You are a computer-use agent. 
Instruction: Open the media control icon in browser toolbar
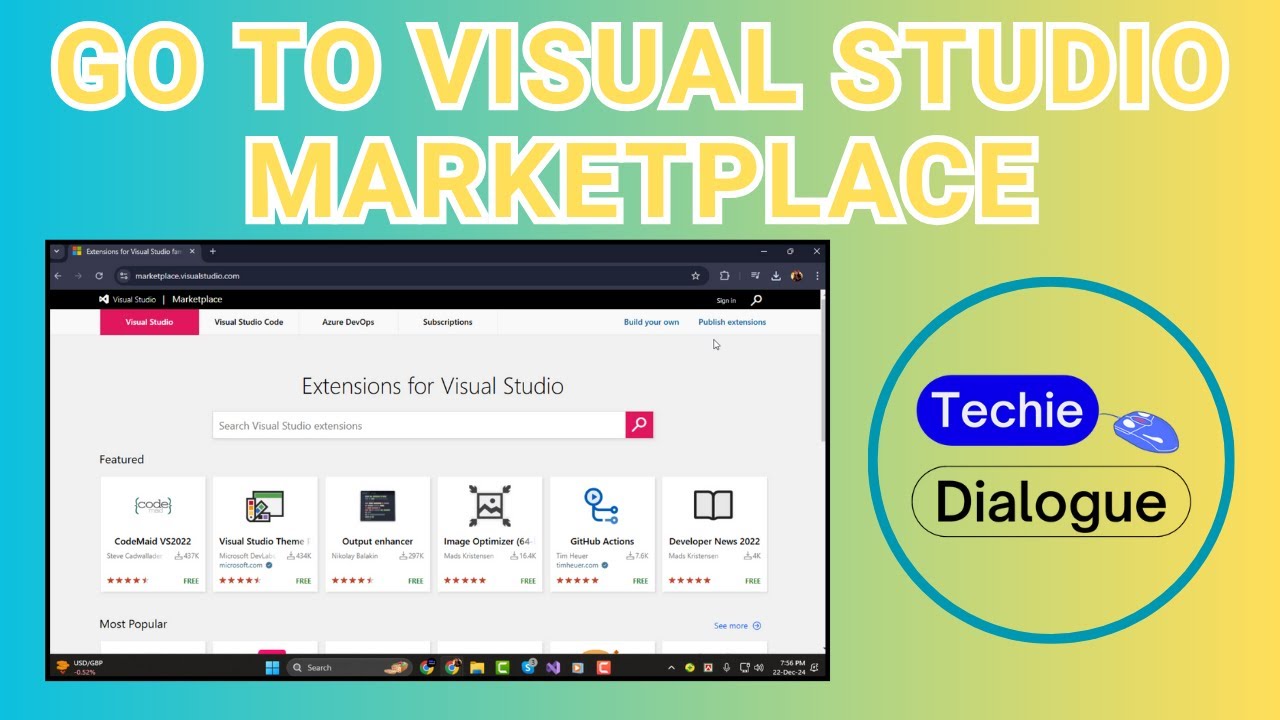tap(756, 276)
